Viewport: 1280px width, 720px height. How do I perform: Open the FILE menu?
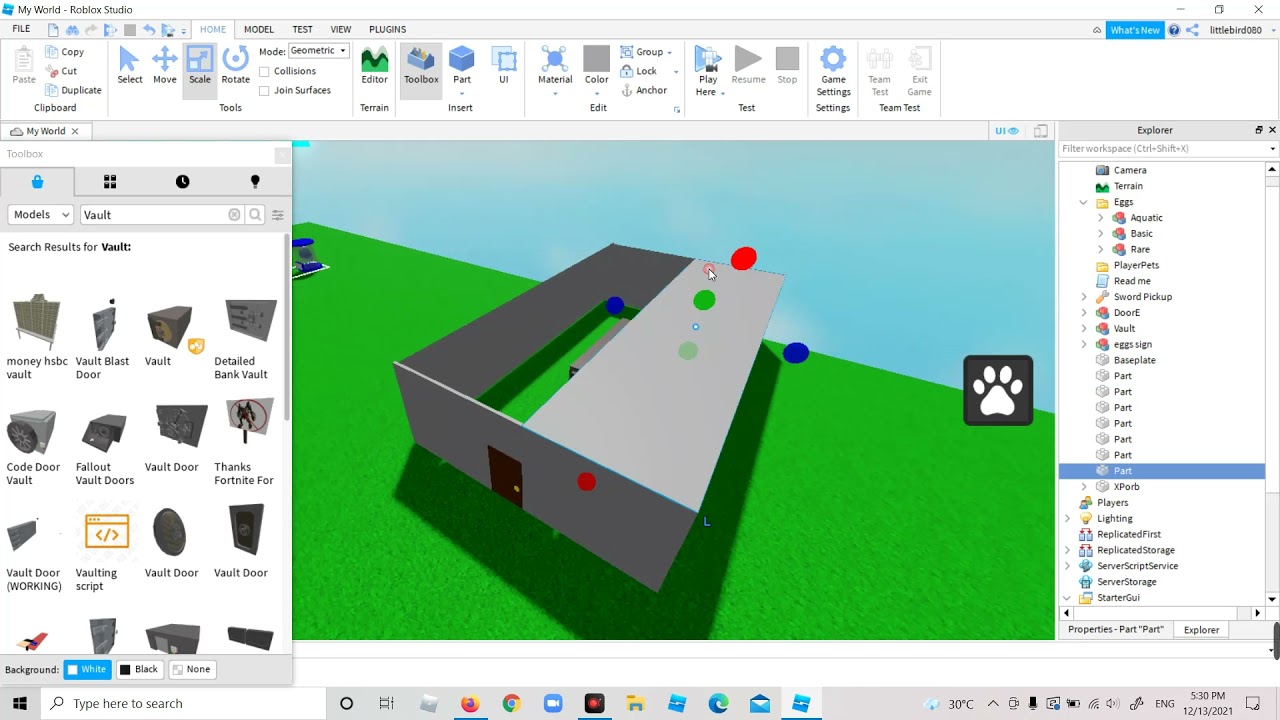pos(21,29)
